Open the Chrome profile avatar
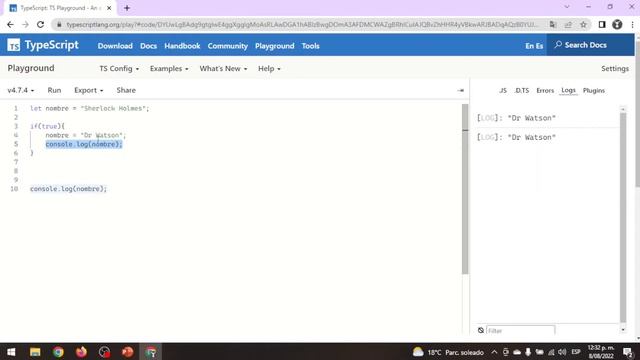This screenshot has width=640, height=360. 617,24
